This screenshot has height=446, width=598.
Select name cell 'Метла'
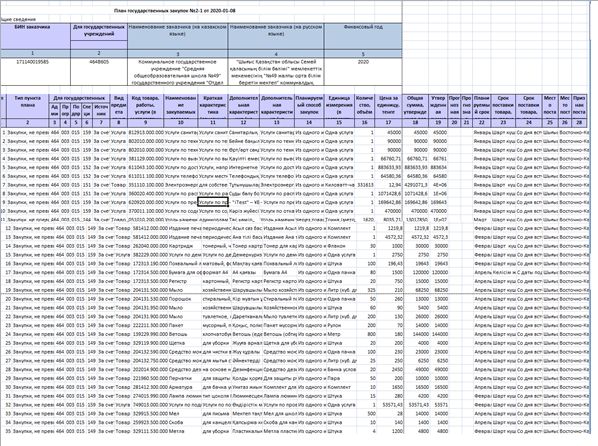click(x=185, y=431)
